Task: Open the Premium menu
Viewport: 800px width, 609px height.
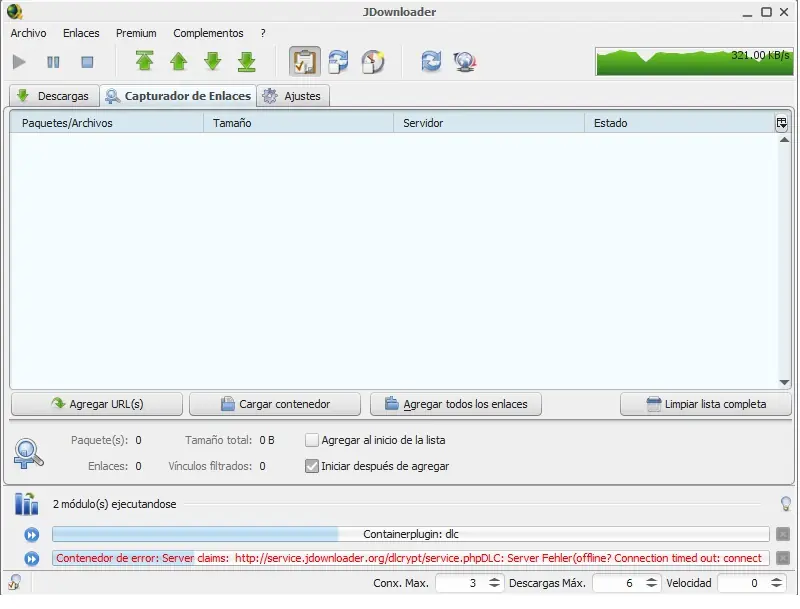Action: click(136, 33)
